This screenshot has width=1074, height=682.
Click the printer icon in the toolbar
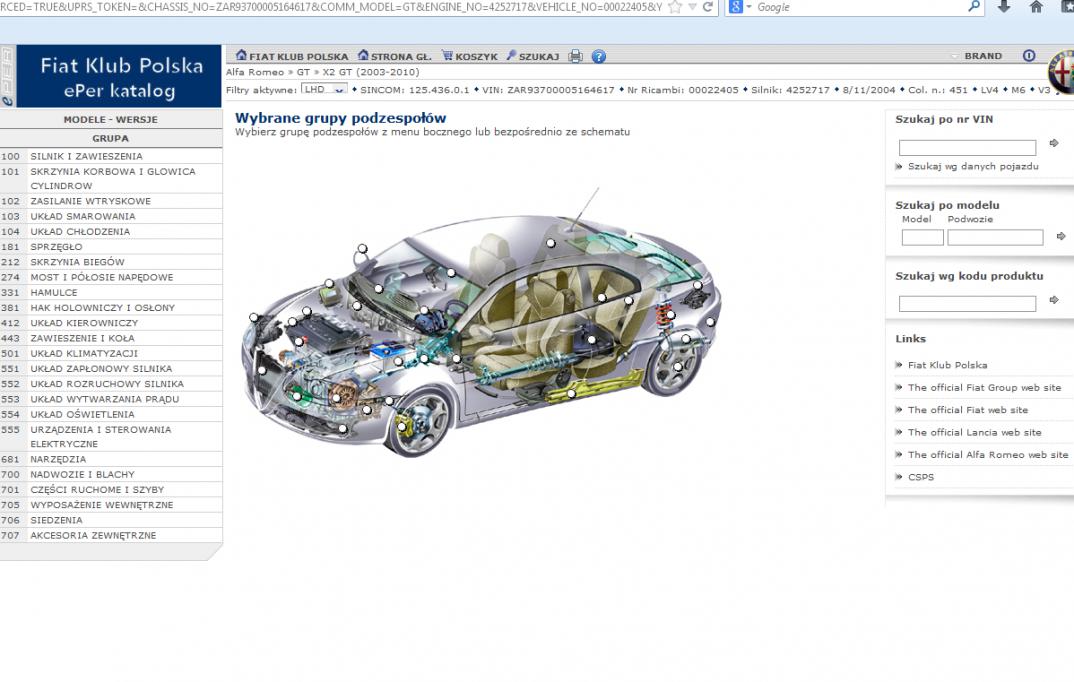(575, 56)
